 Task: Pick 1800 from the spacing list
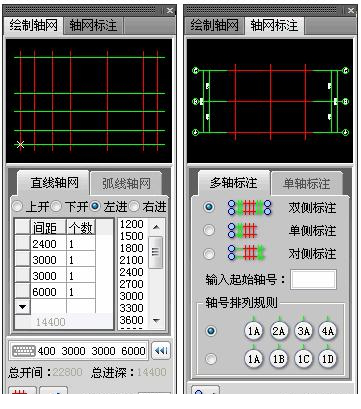131,248
